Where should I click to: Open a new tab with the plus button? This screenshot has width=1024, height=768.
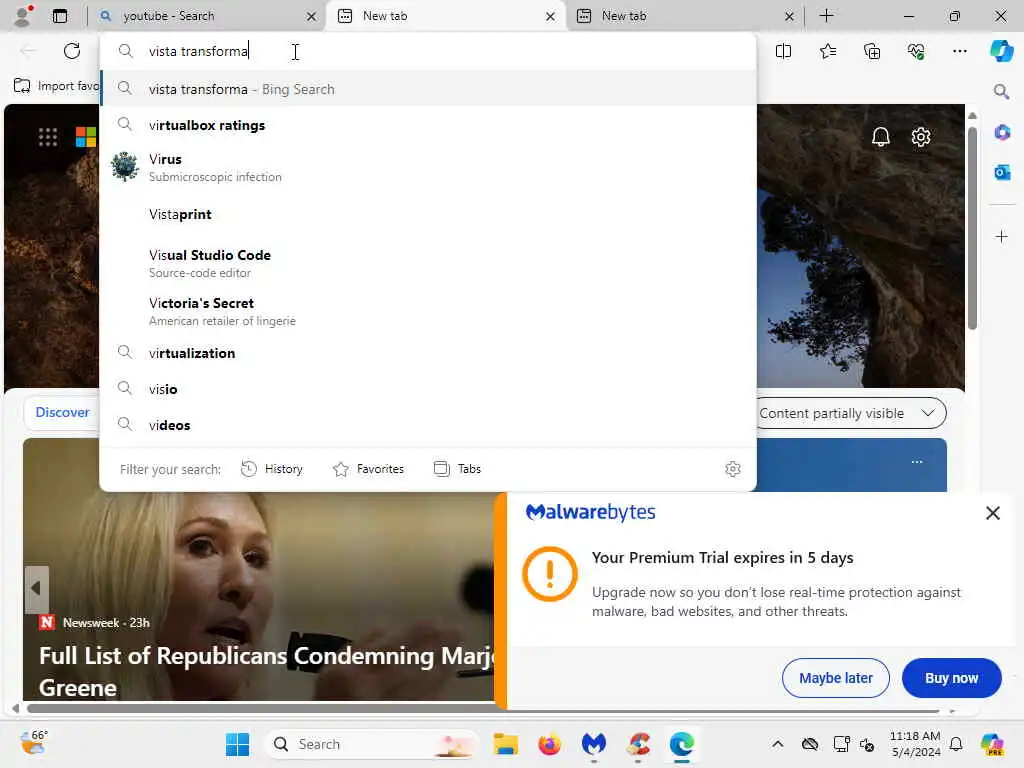tap(826, 16)
